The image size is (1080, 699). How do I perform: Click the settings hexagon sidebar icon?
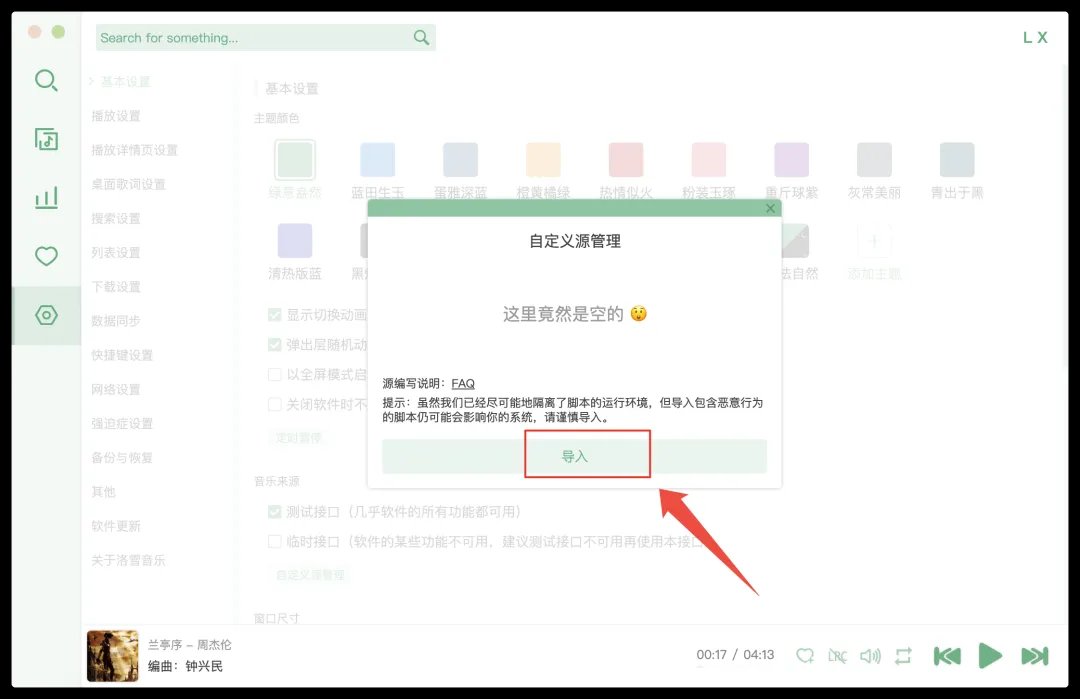[46, 315]
